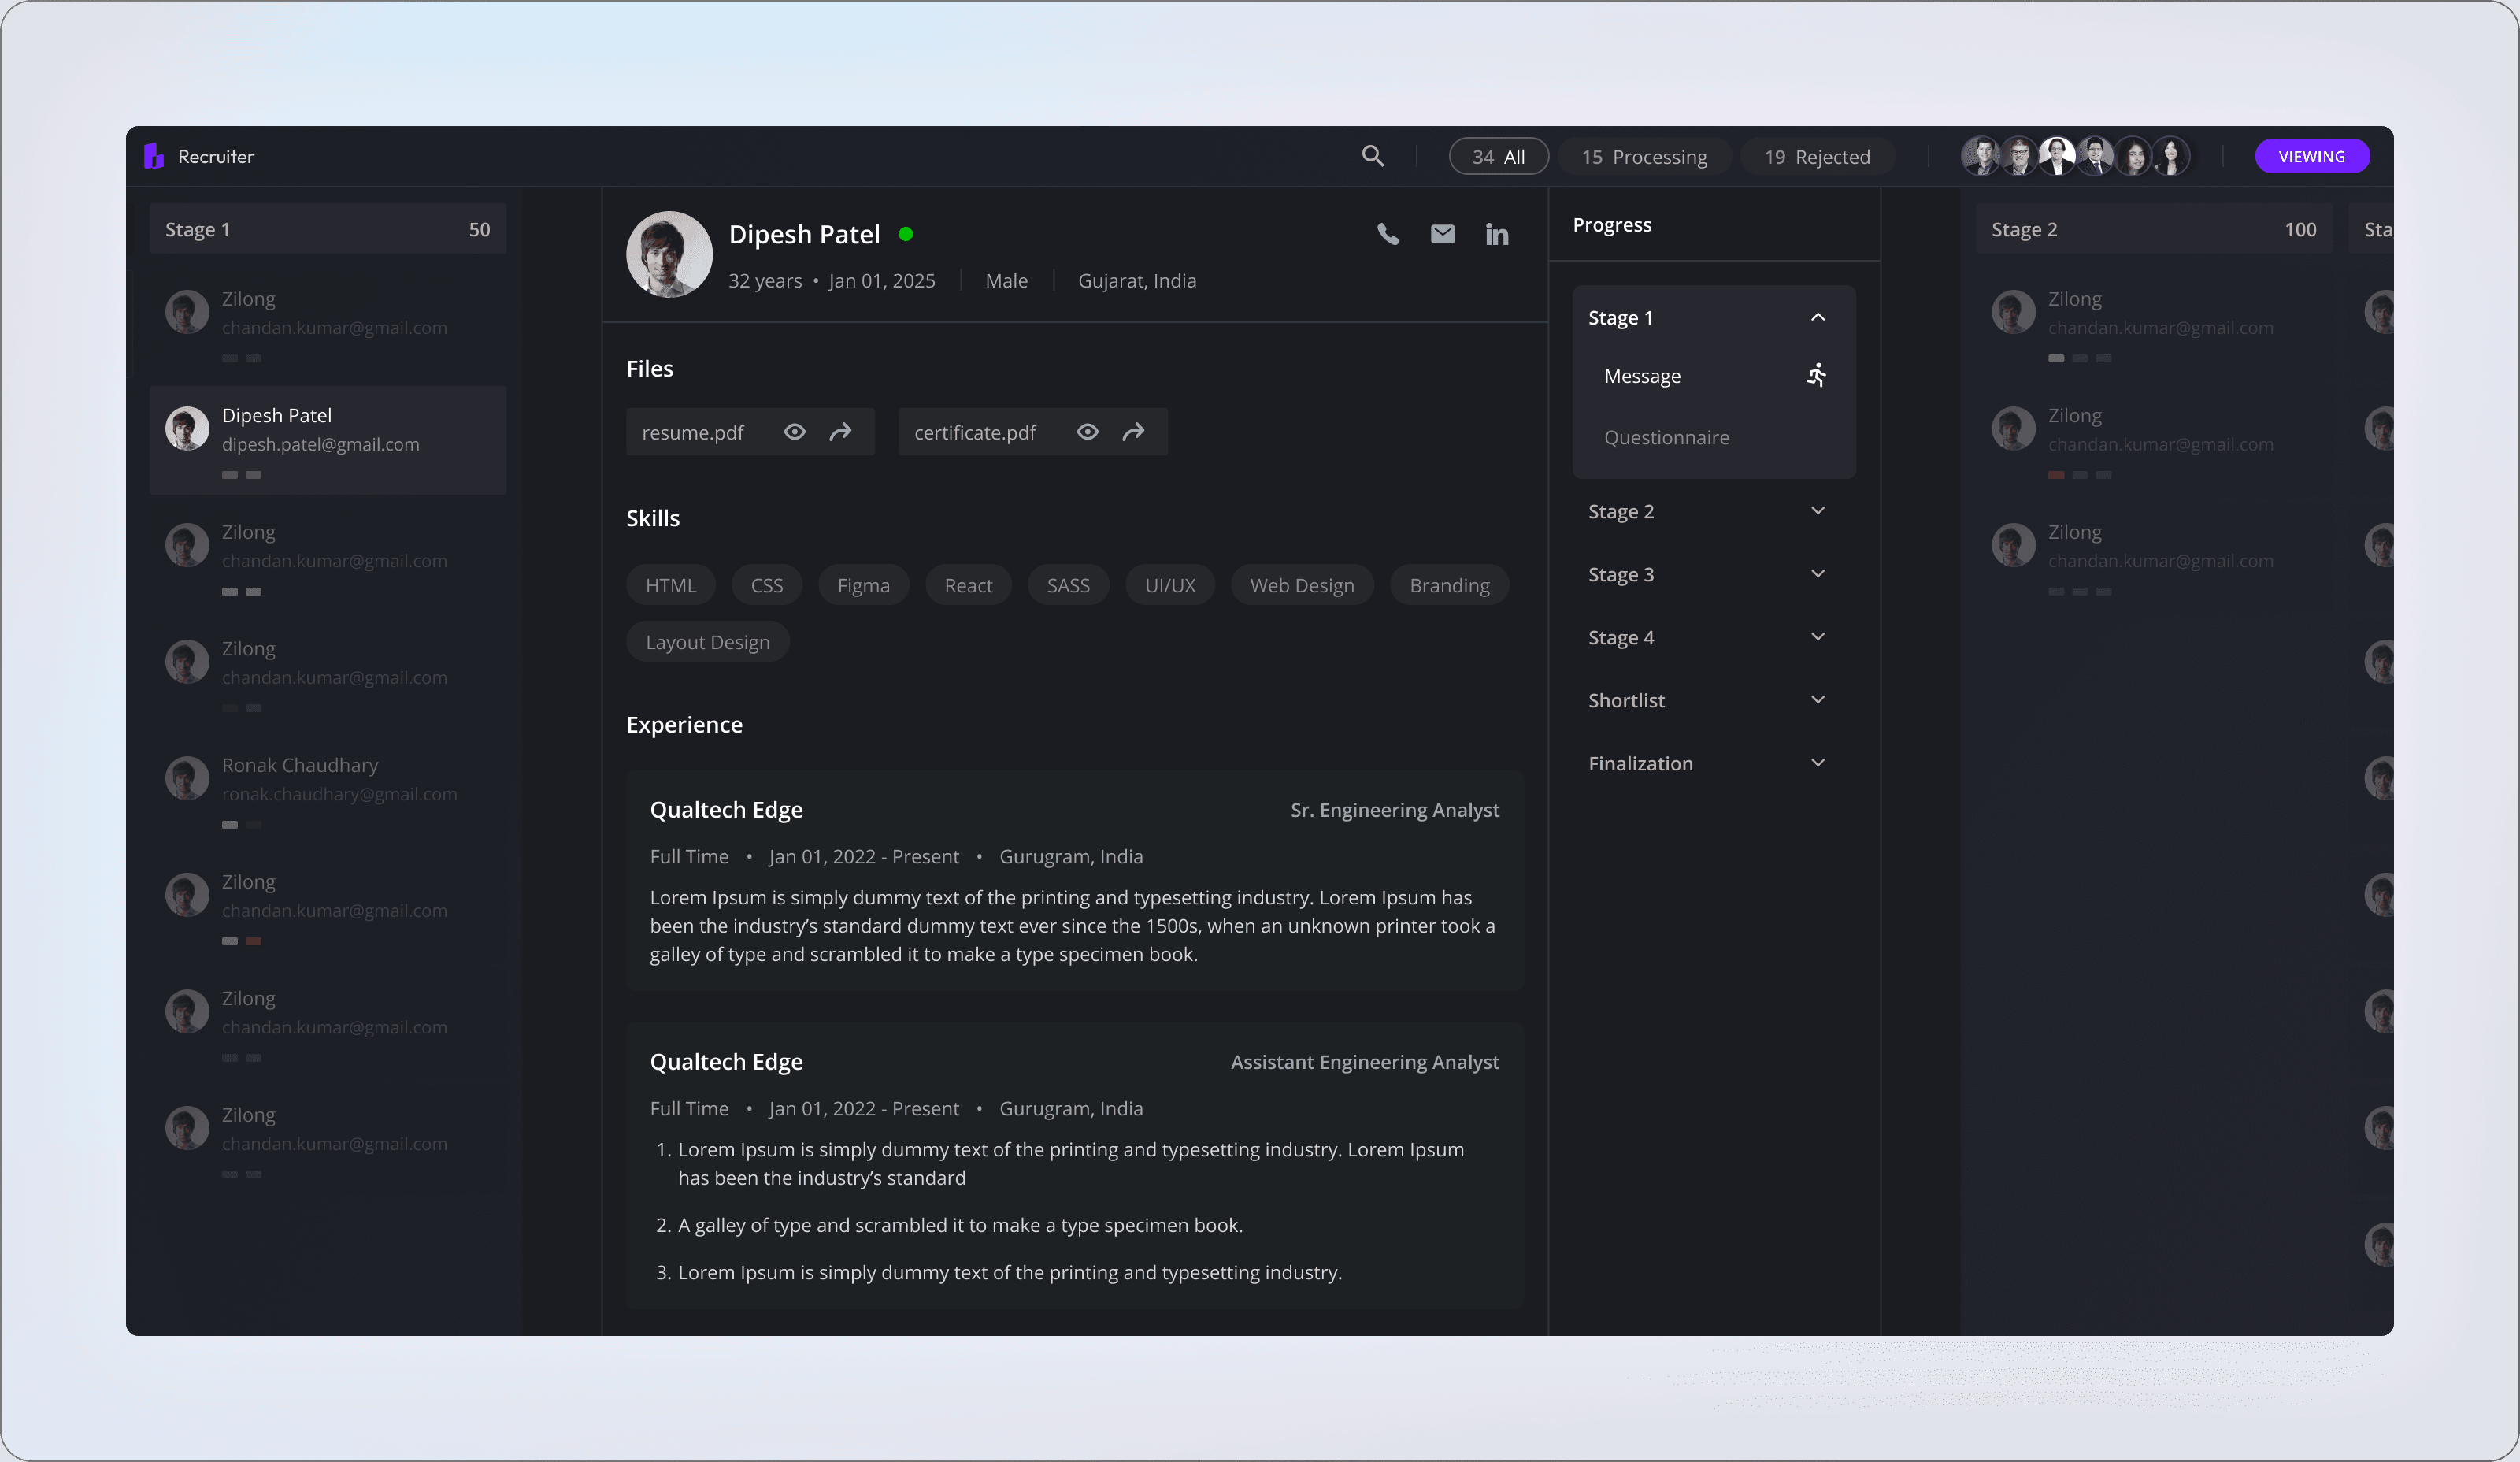The image size is (2520, 1462).
Task: Click the phone call icon
Action: pos(1388,235)
